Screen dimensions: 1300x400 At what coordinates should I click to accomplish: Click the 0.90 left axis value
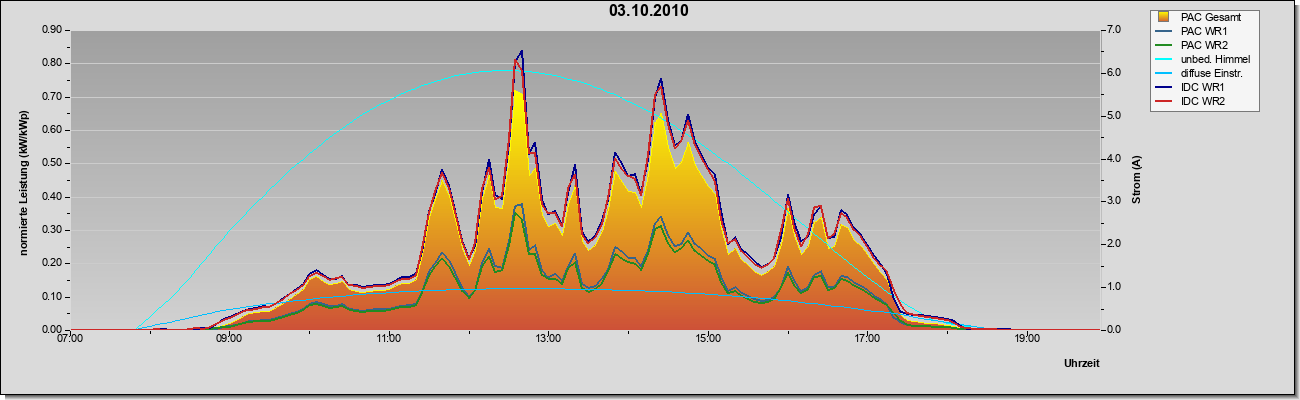pos(52,30)
